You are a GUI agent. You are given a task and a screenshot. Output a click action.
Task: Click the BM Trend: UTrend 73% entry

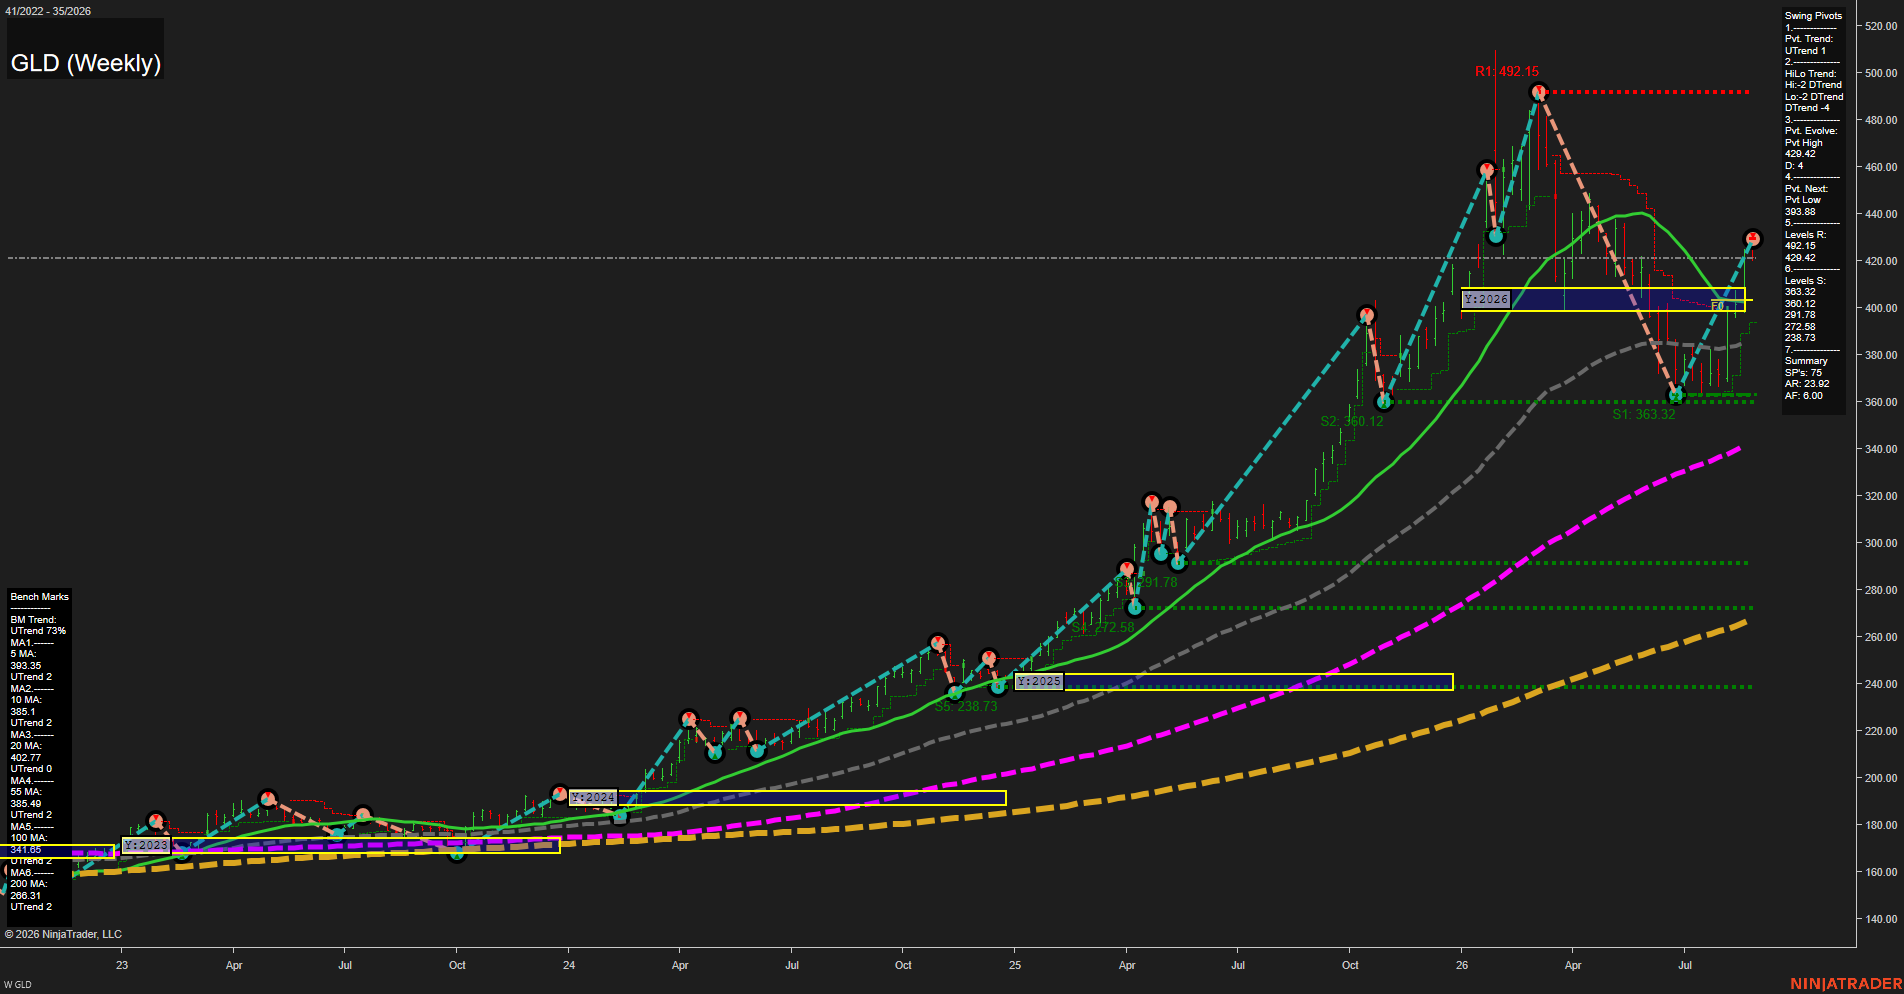coord(38,626)
